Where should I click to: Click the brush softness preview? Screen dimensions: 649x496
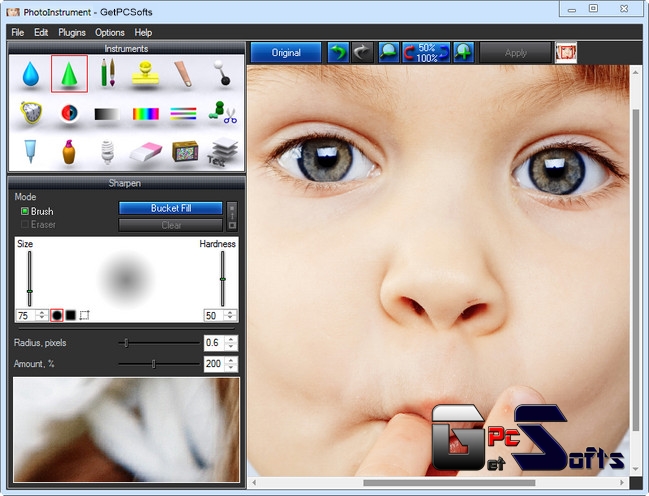(126, 279)
